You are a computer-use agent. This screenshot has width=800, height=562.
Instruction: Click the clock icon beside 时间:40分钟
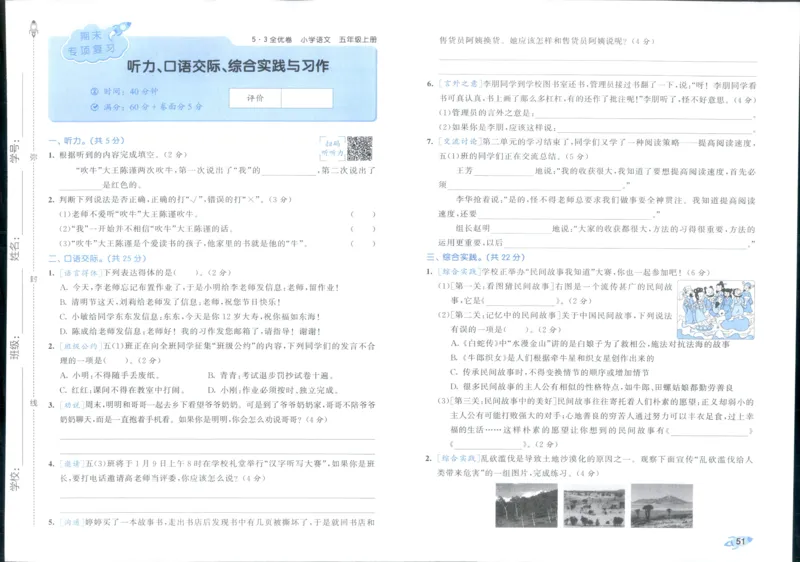click(x=94, y=91)
